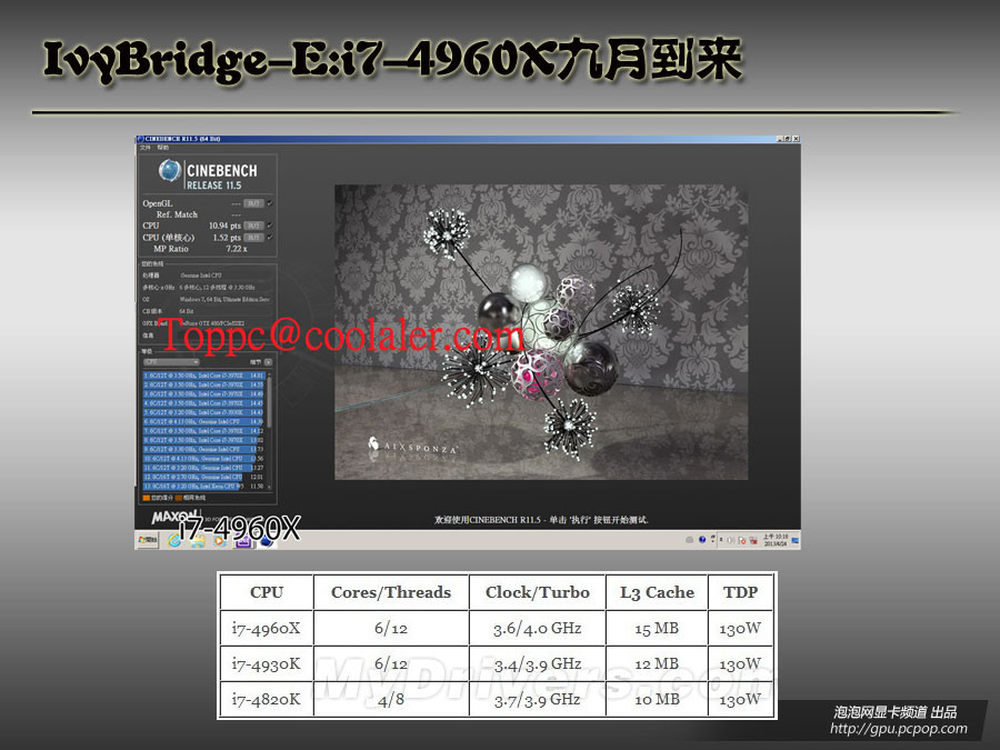1000x750 pixels.
Task: Open the Windows Media Player taskbar icon
Action: (x=220, y=541)
